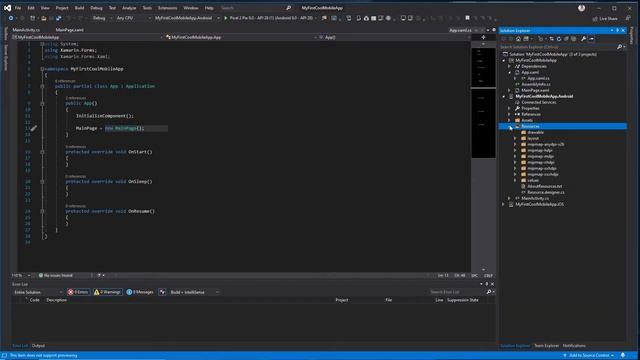Click the green Start debugging play icon
Viewport: 640px width, 360px height.
click(x=226, y=18)
